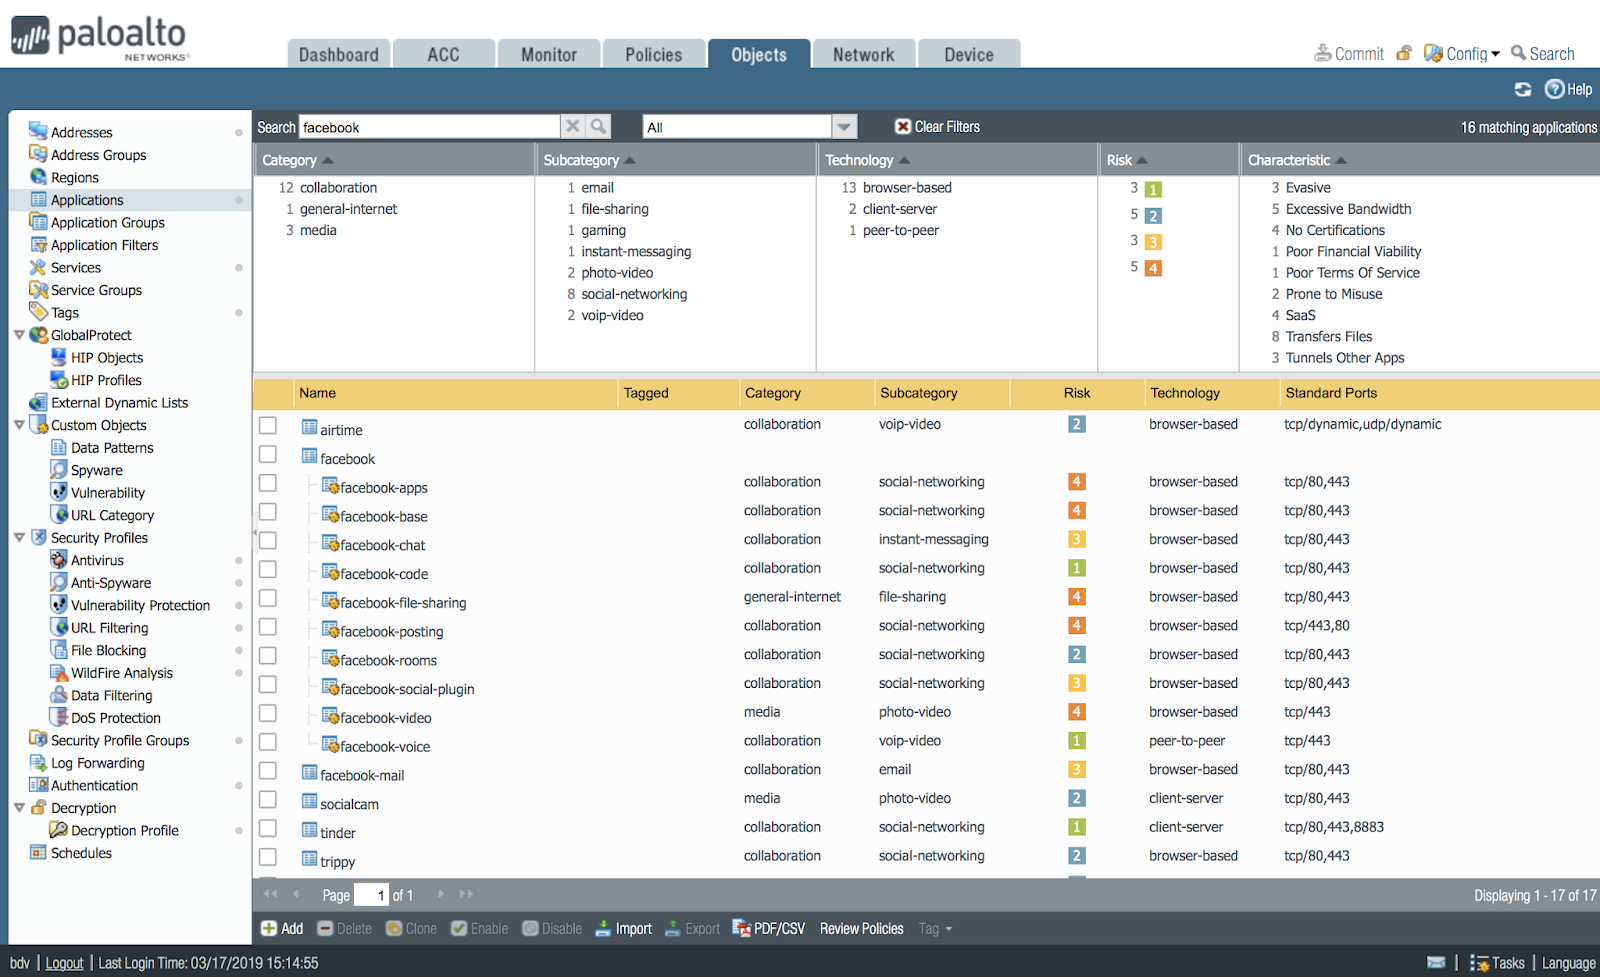Collapse the Custom Objects tree node
1600x977 pixels.
point(19,425)
